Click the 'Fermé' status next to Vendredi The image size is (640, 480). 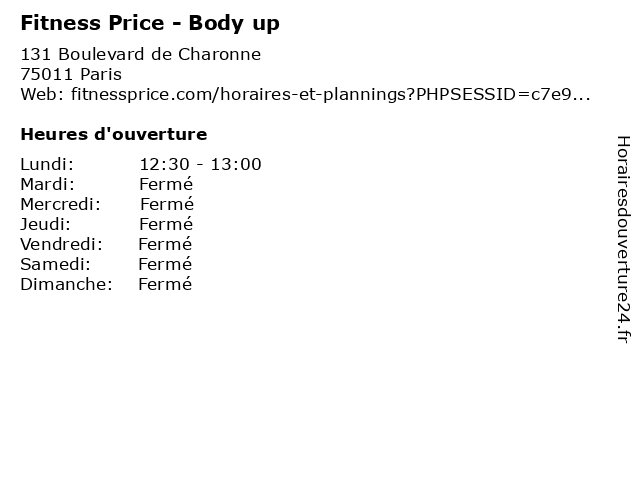(165, 244)
